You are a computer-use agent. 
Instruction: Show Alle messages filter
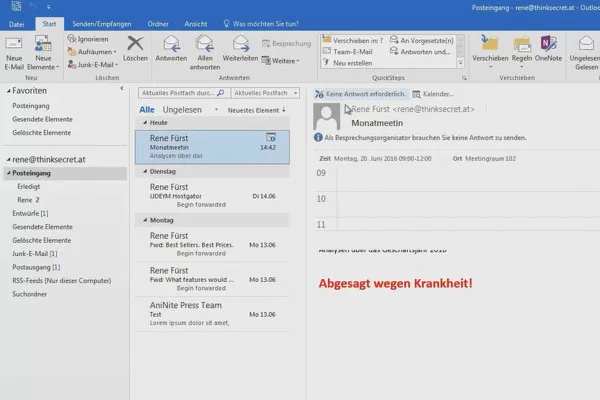(147, 110)
